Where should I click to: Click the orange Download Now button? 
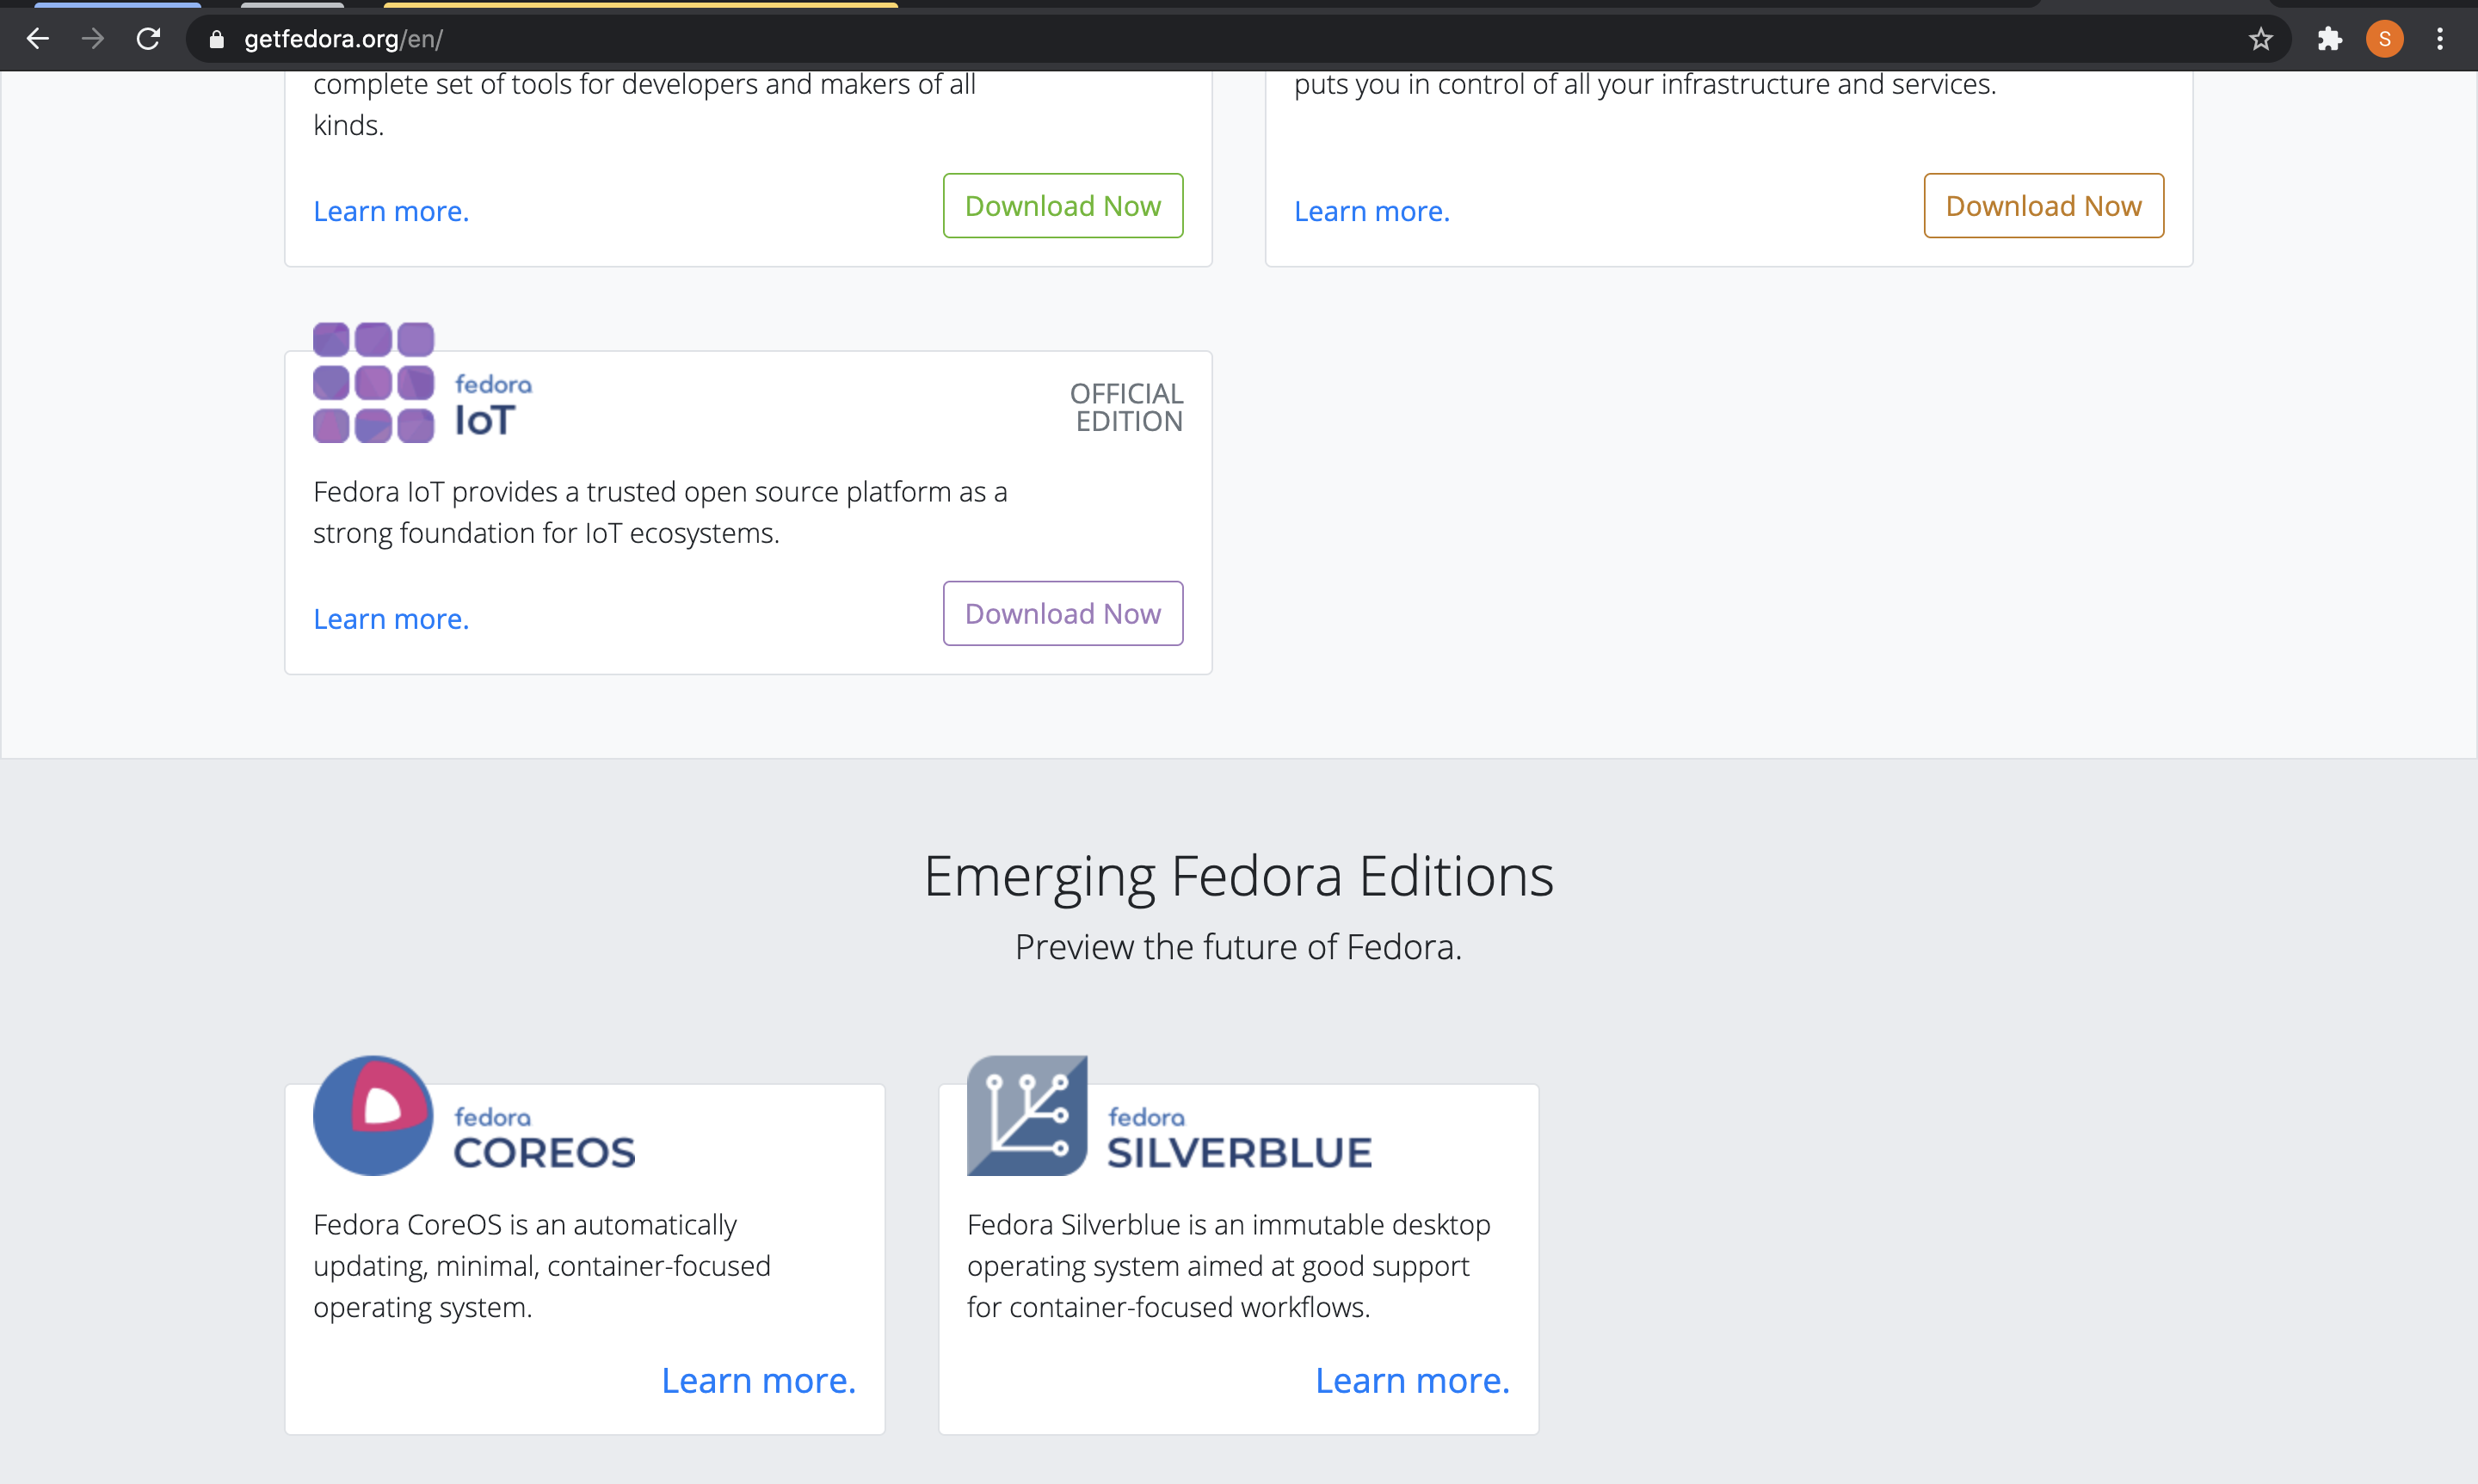[x=2044, y=206]
